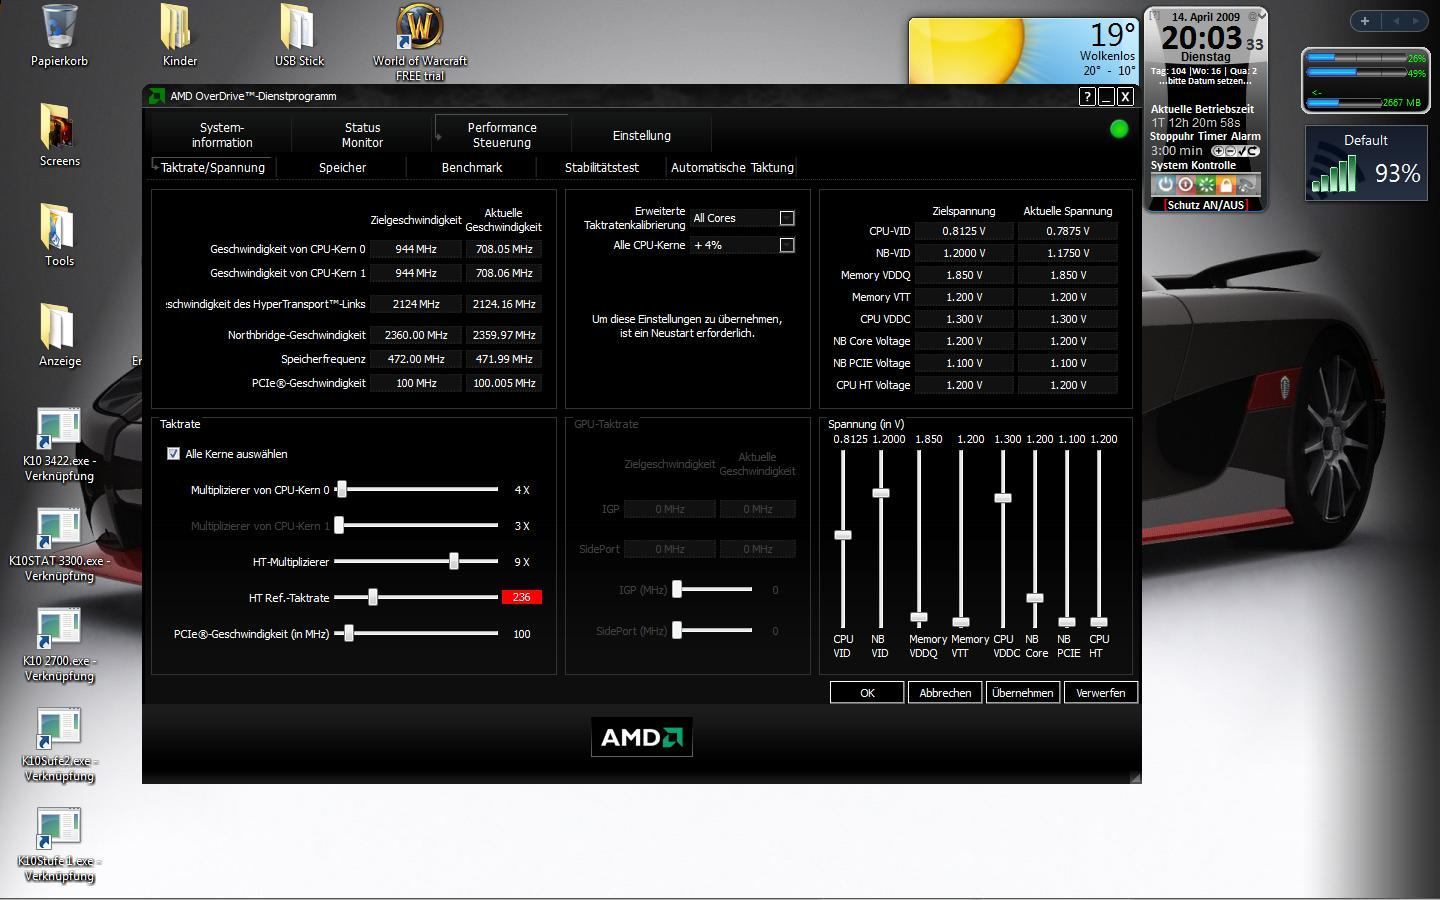Click Zielgeschwindigkeit of CPU-Kern 0 944 MHz
The height and width of the screenshot is (900, 1440).
click(416, 249)
